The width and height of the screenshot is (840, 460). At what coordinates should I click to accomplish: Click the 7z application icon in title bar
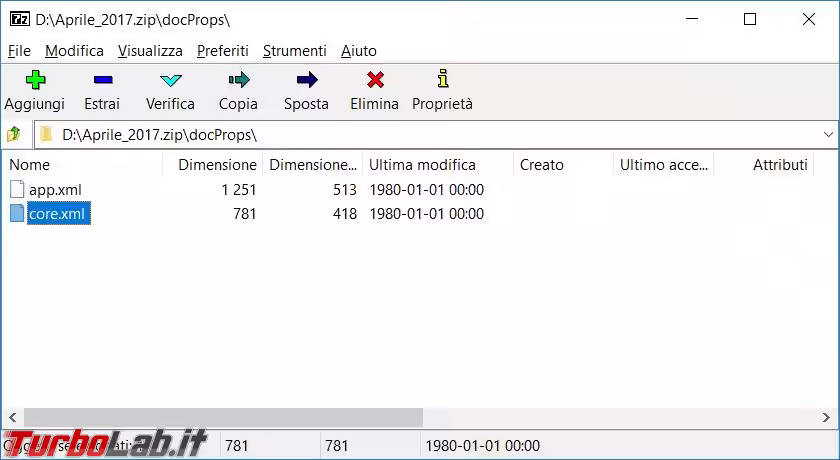pos(18,19)
